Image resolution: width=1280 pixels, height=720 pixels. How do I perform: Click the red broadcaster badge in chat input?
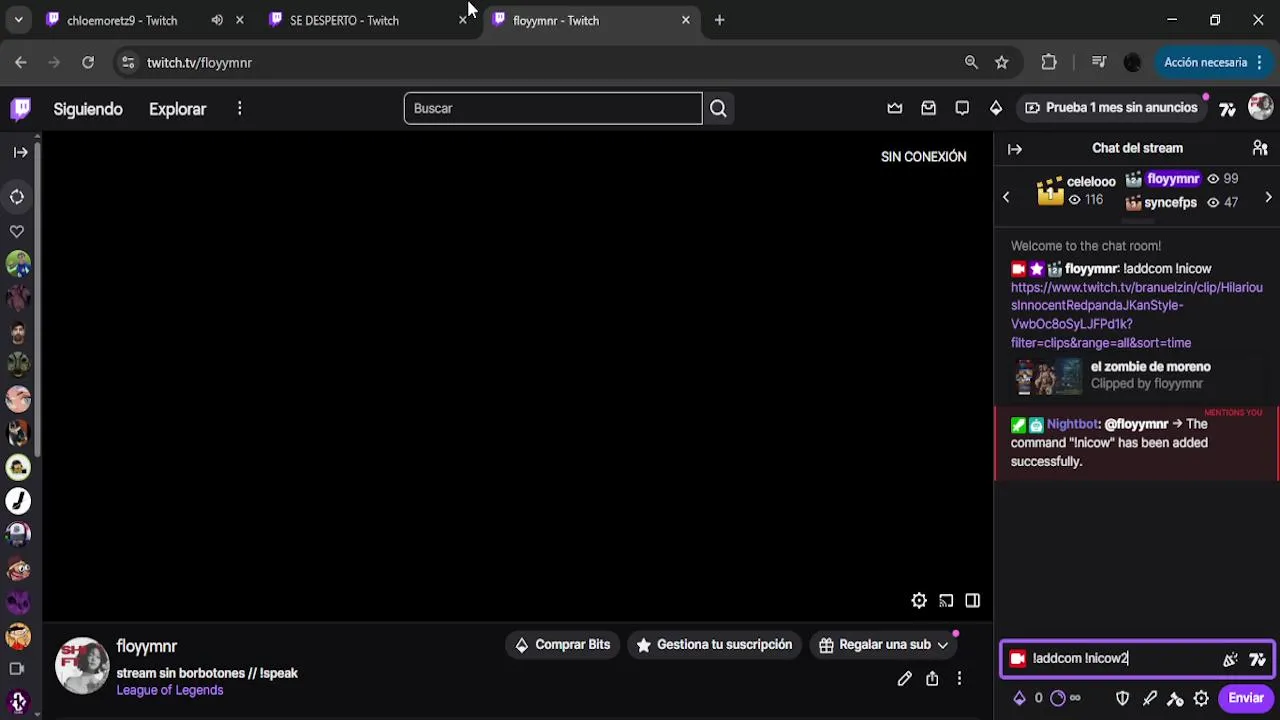pyautogui.click(x=1018, y=659)
